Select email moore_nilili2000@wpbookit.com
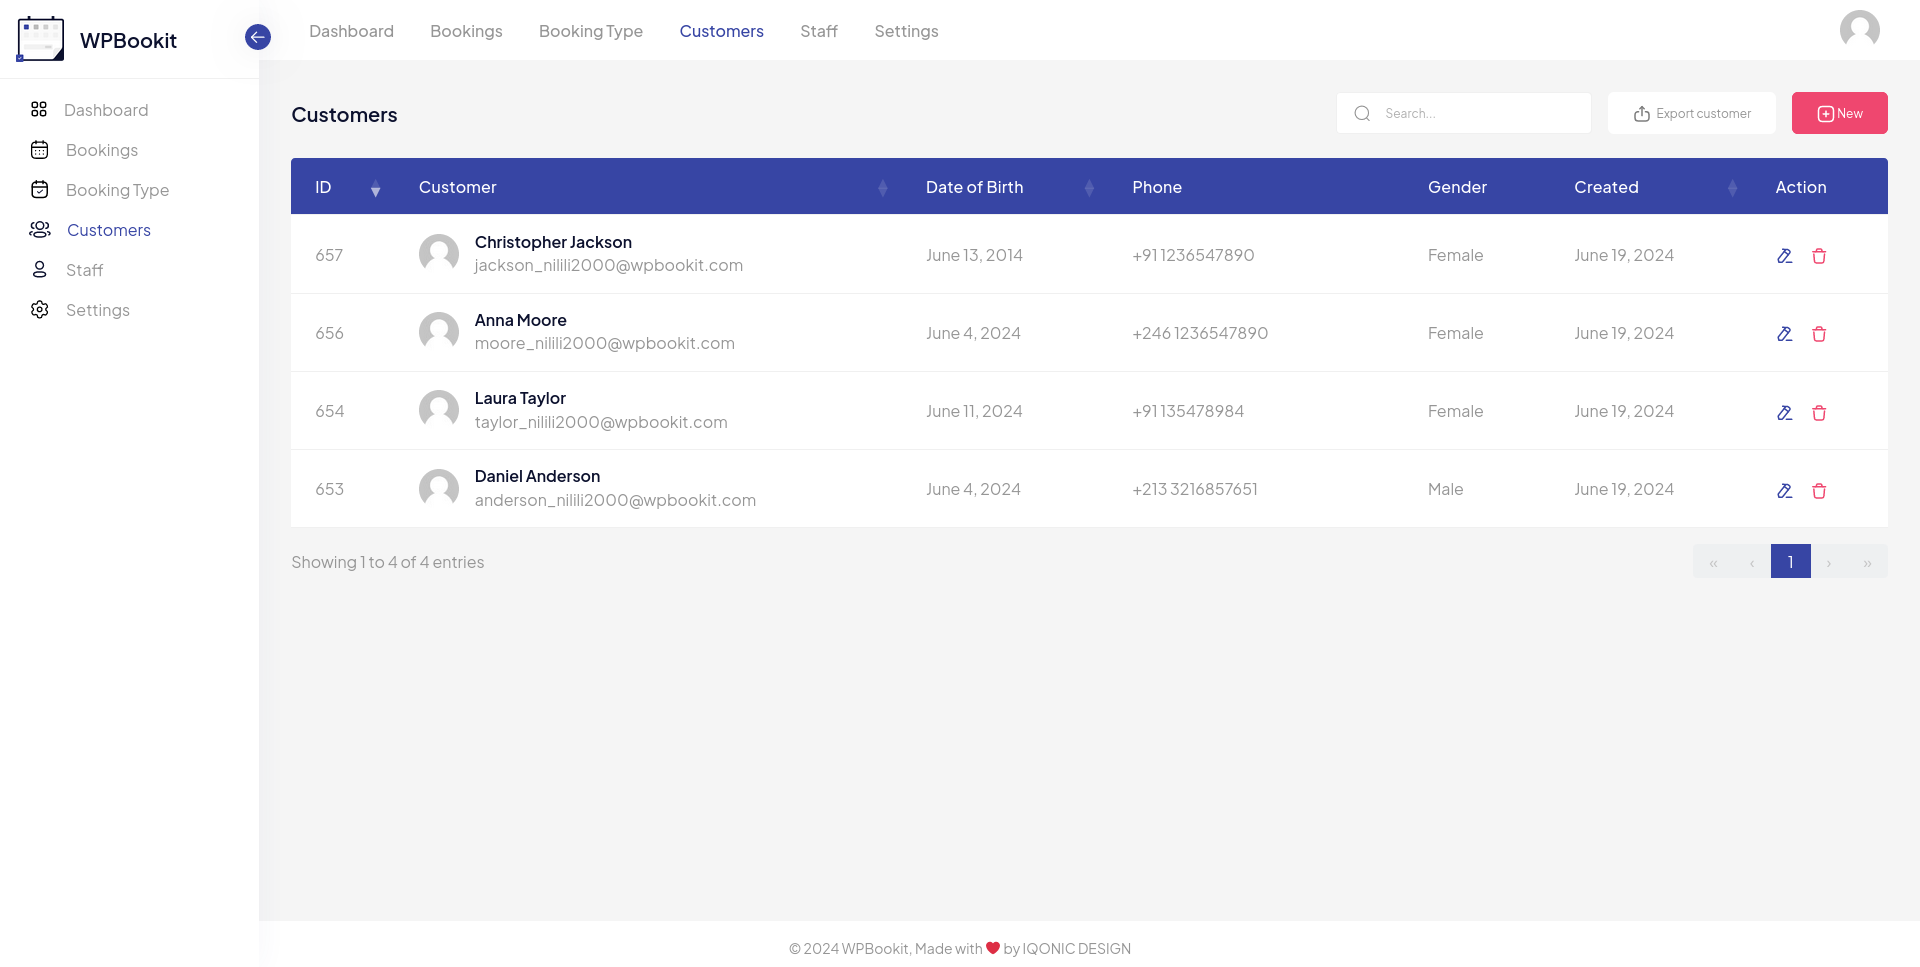 [604, 343]
